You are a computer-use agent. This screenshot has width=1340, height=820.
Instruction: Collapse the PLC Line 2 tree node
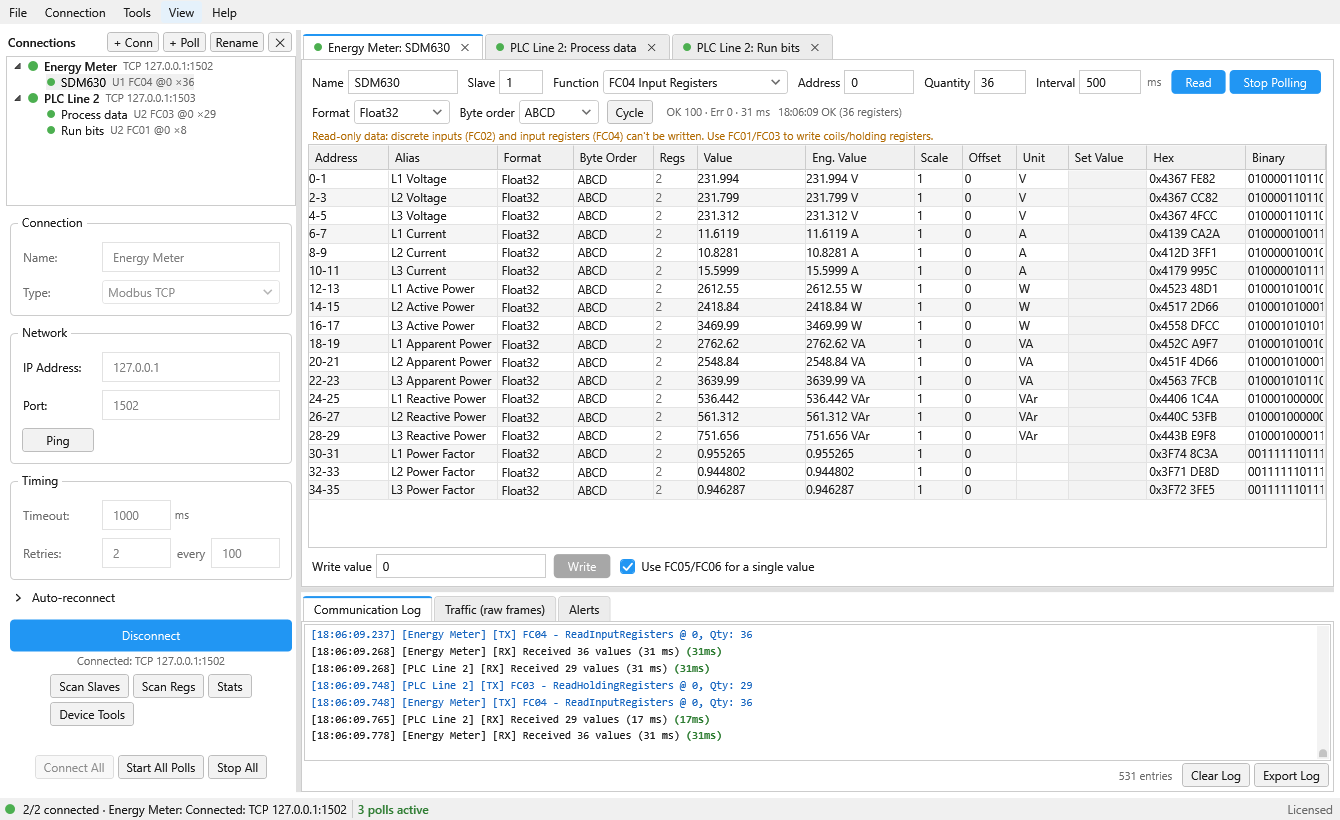pyautogui.click(x=17, y=99)
